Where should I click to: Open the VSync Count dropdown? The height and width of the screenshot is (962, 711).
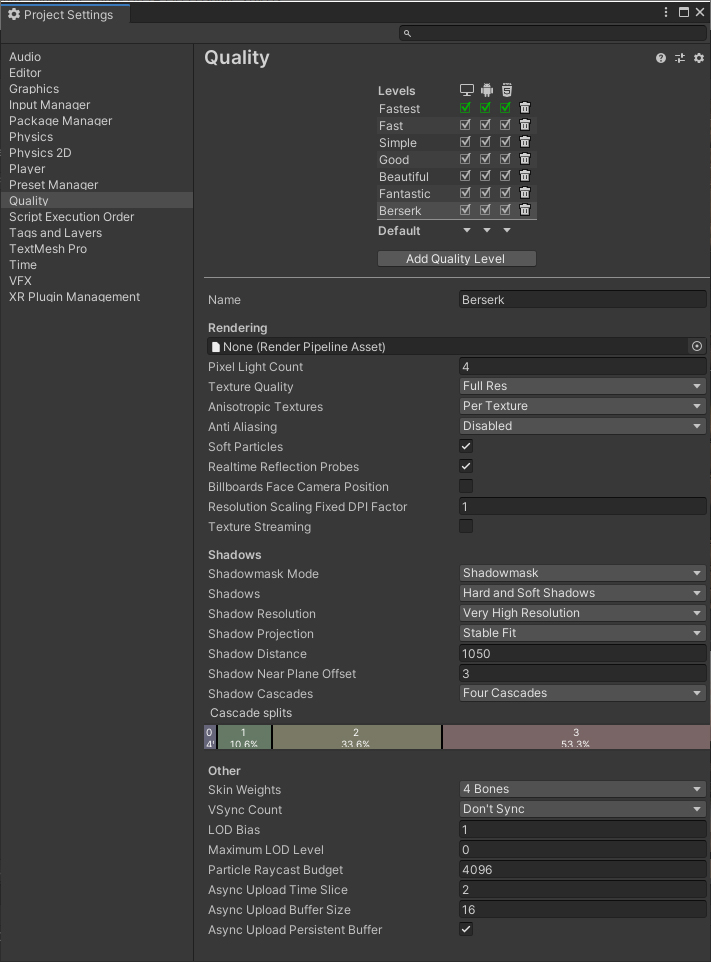pos(582,809)
